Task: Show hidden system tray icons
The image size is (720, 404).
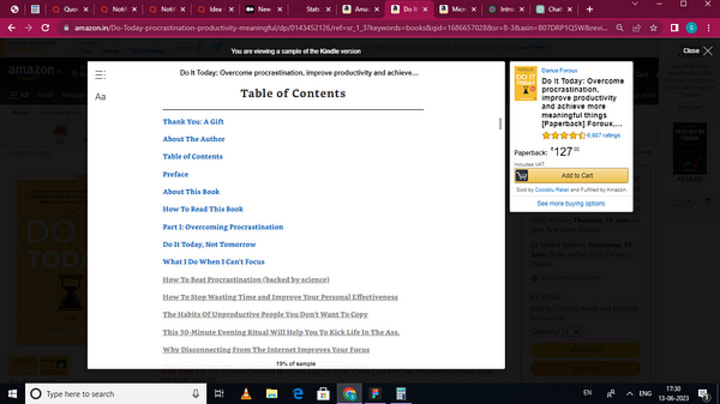Action: point(630,394)
